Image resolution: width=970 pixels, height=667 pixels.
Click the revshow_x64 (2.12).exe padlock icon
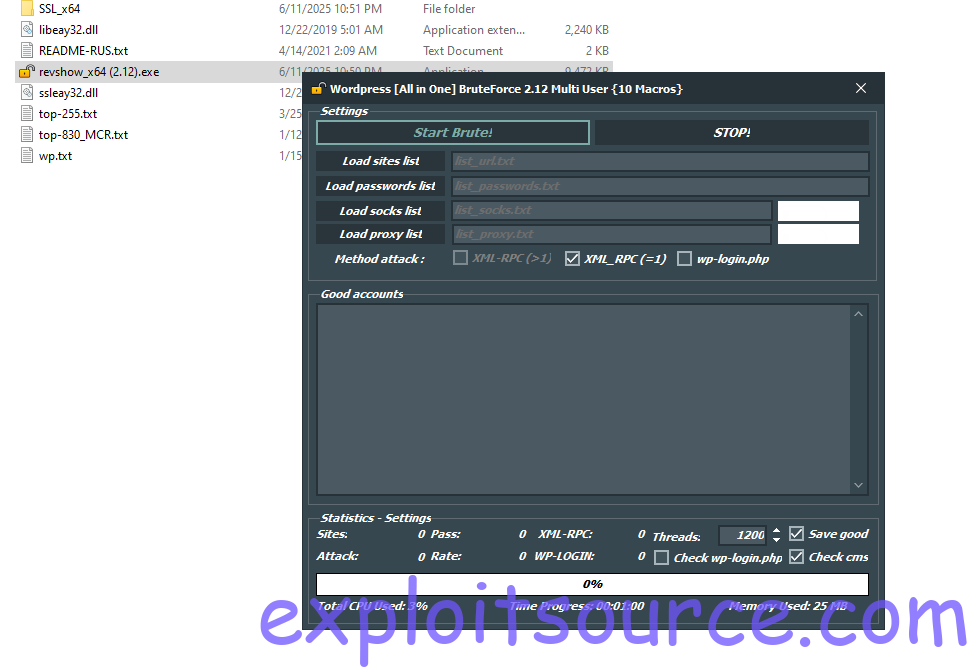point(27,72)
